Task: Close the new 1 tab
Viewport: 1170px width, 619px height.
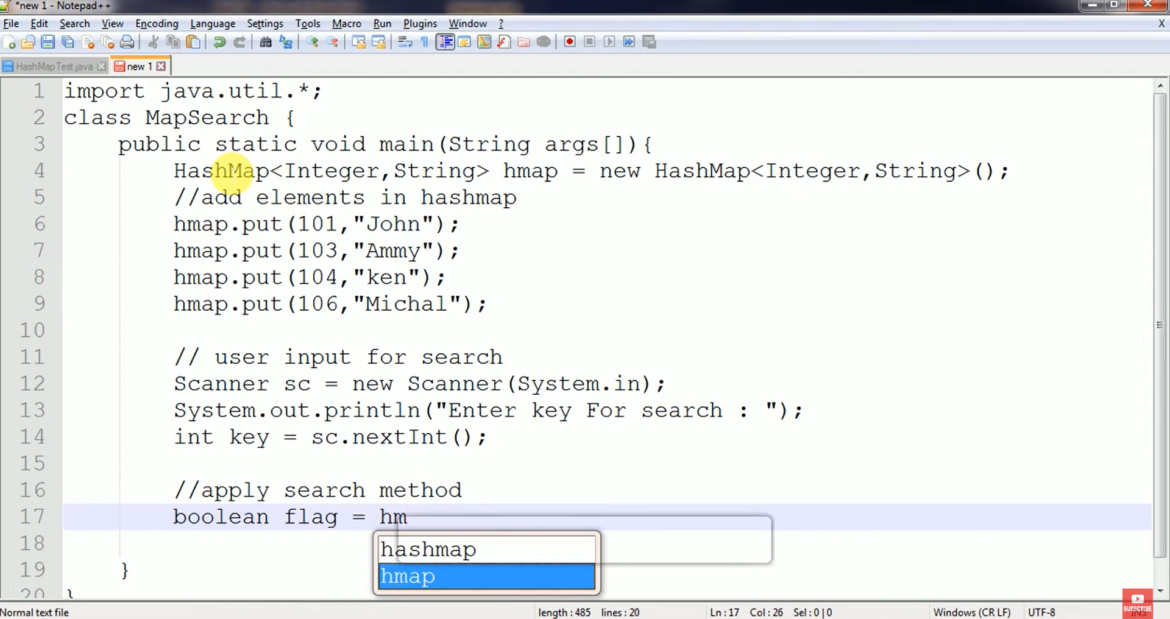Action: 160,66
